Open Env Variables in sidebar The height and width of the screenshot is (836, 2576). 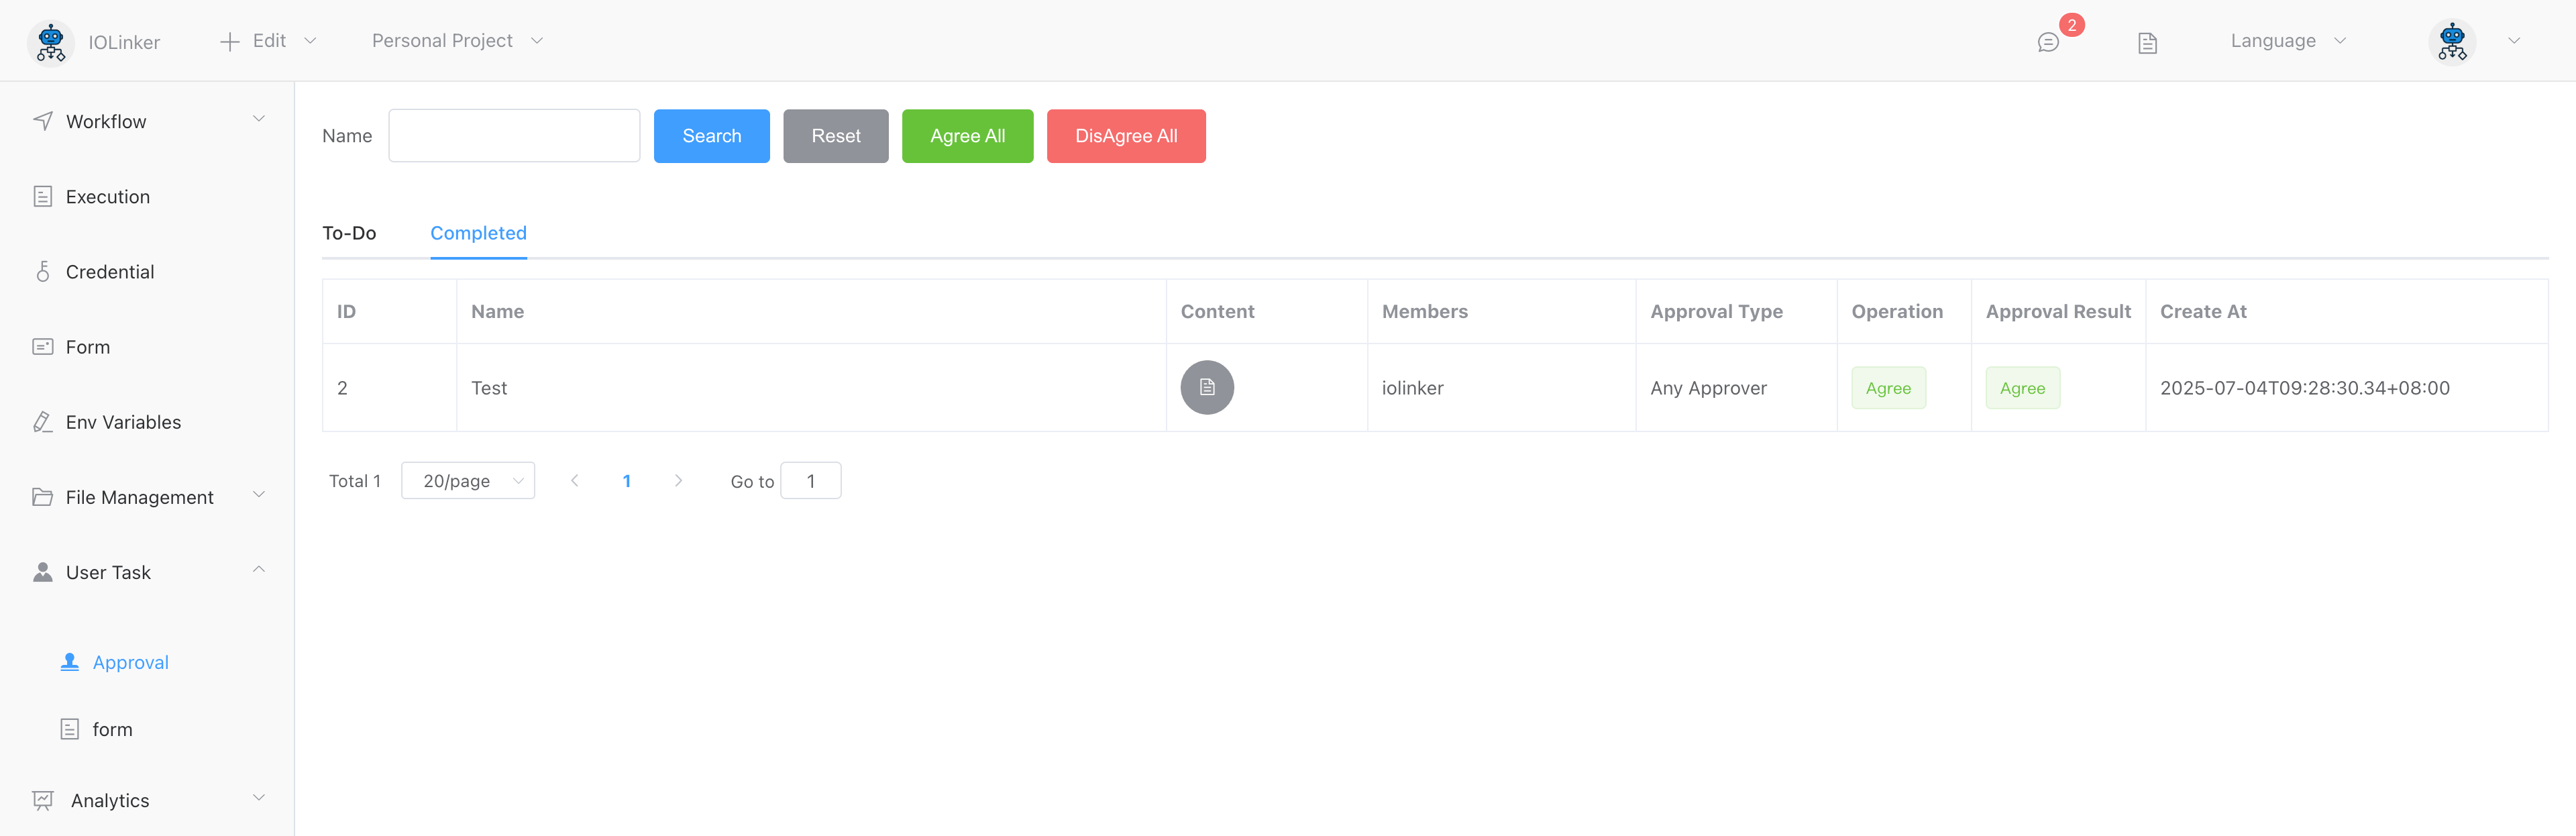[x=122, y=422]
